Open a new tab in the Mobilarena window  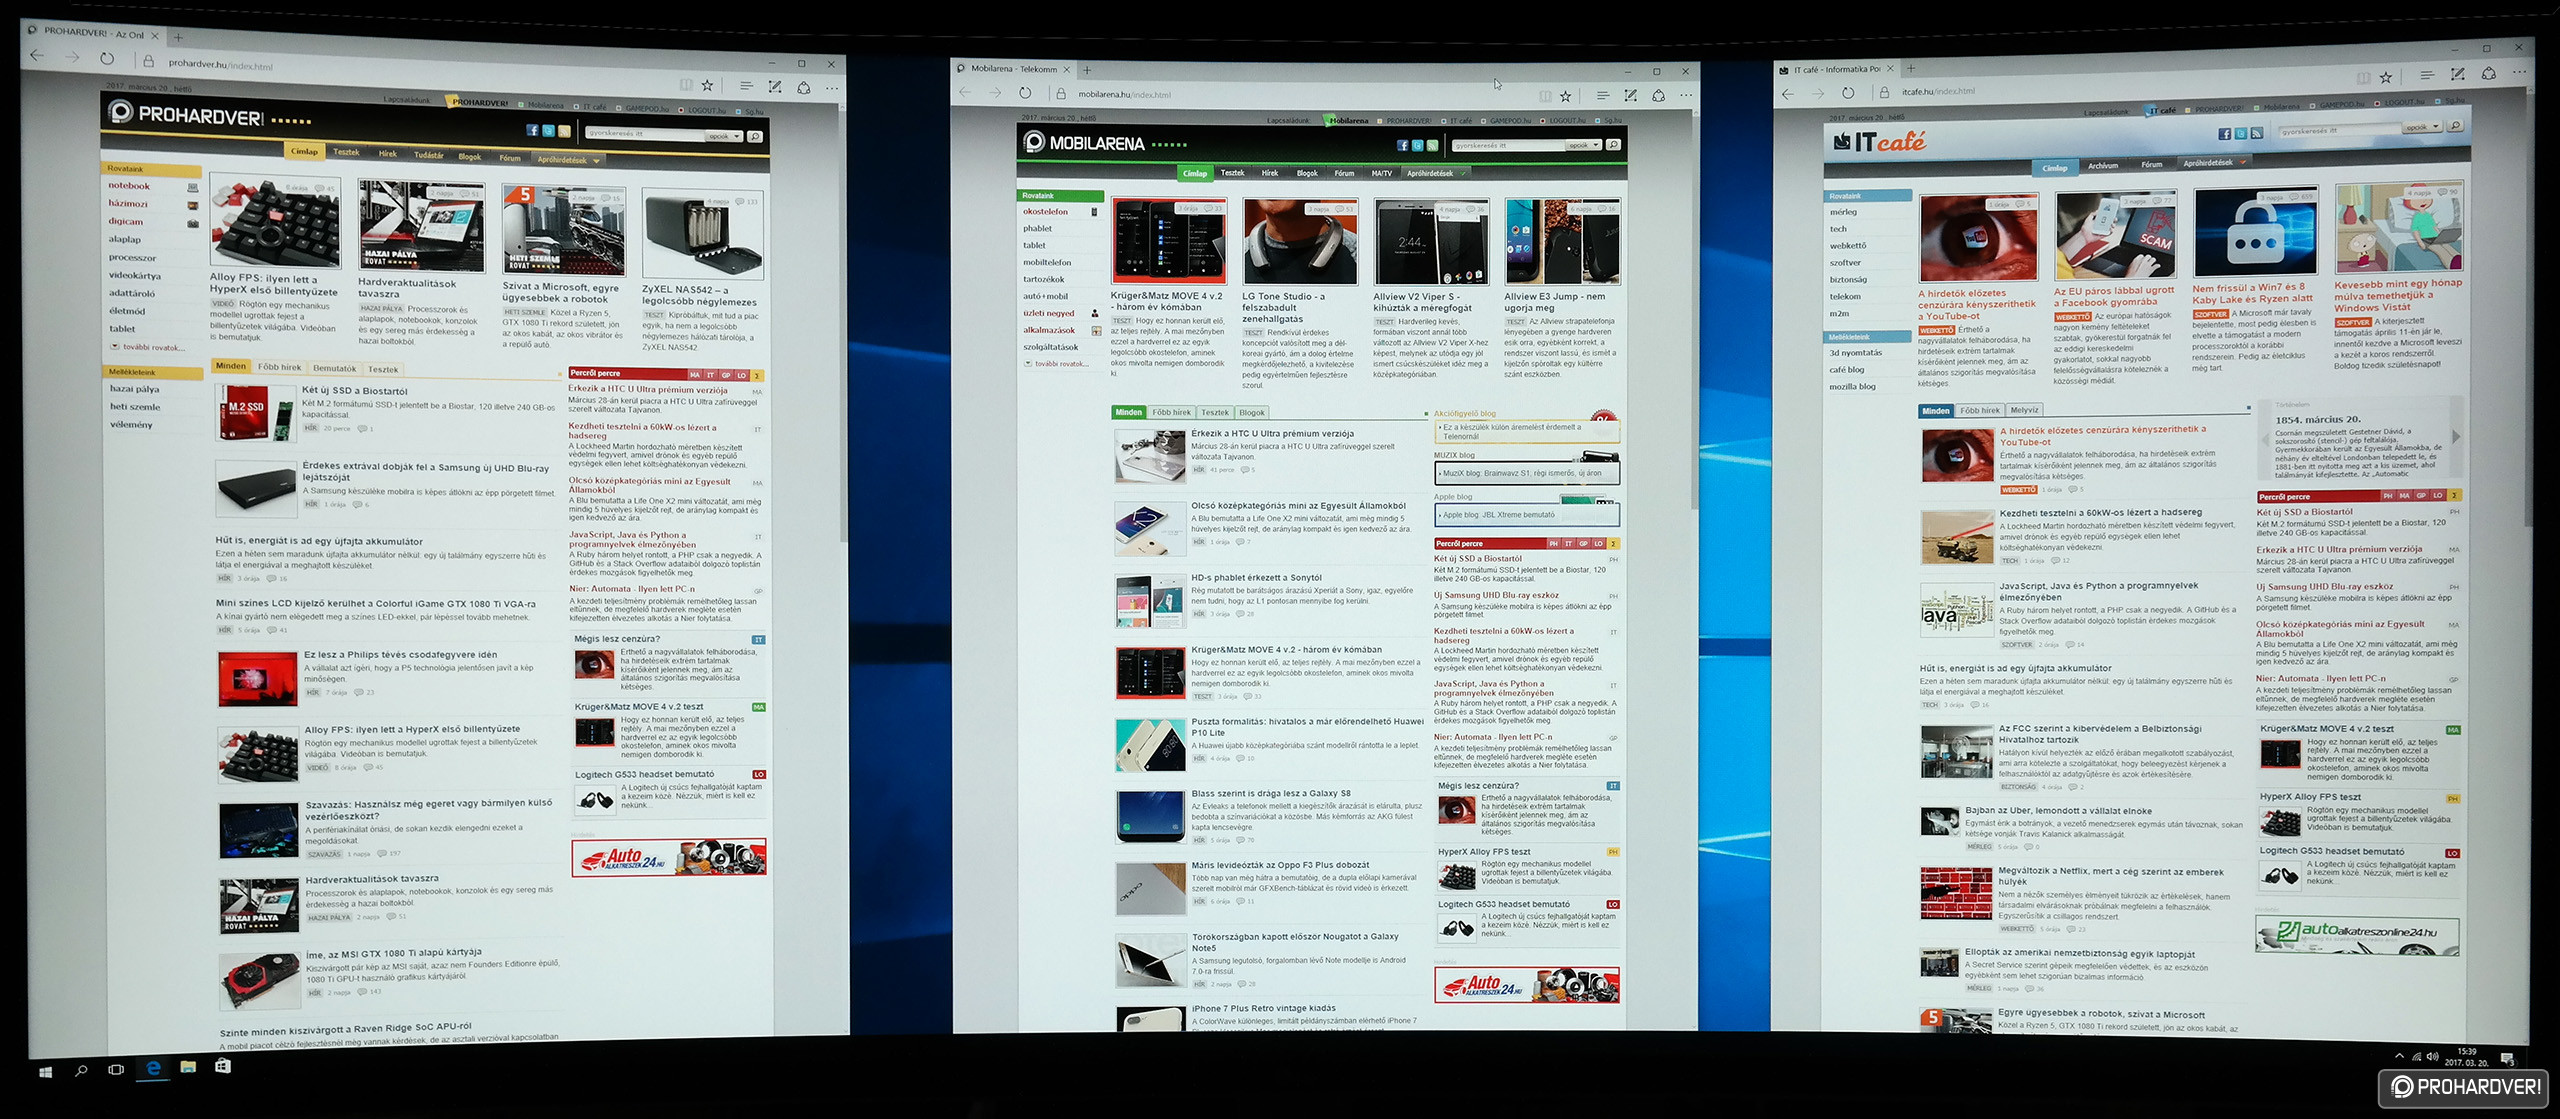(1087, 70)
